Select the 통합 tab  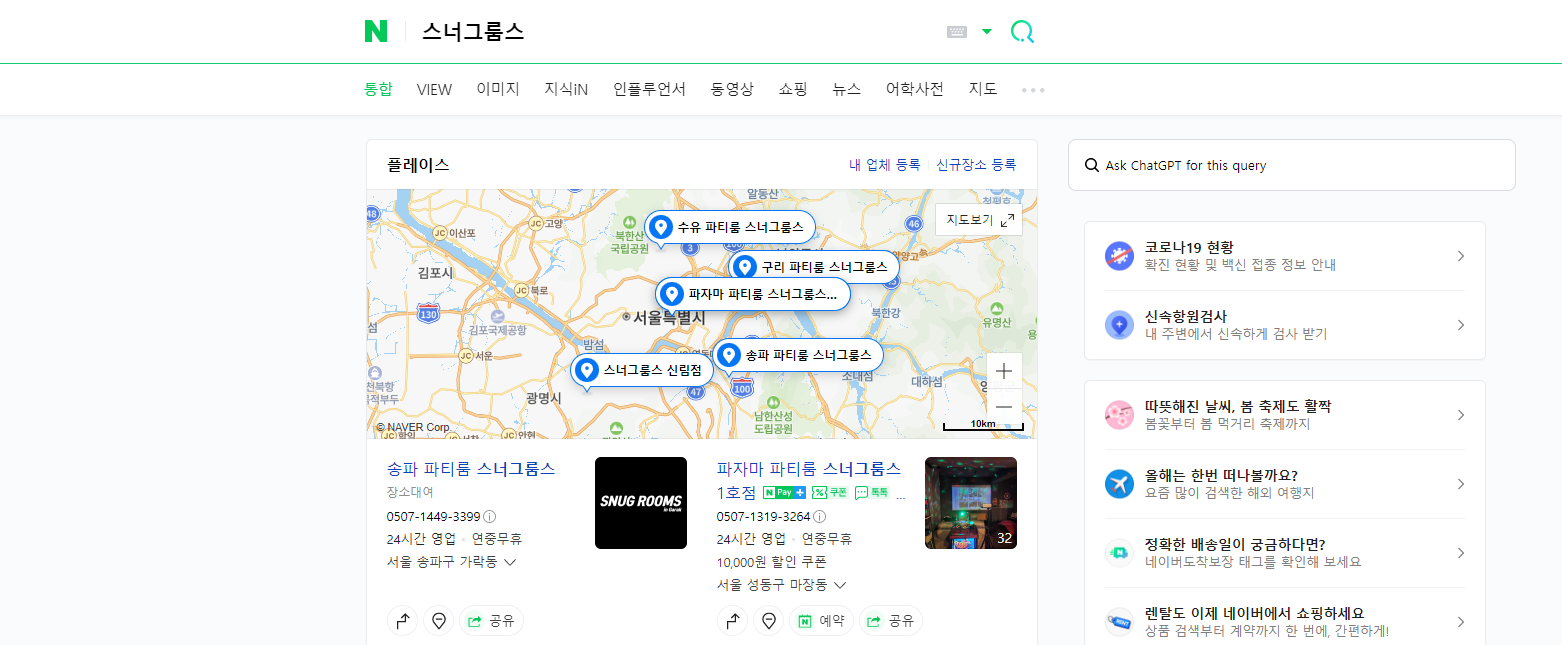[x=378, y=89]
